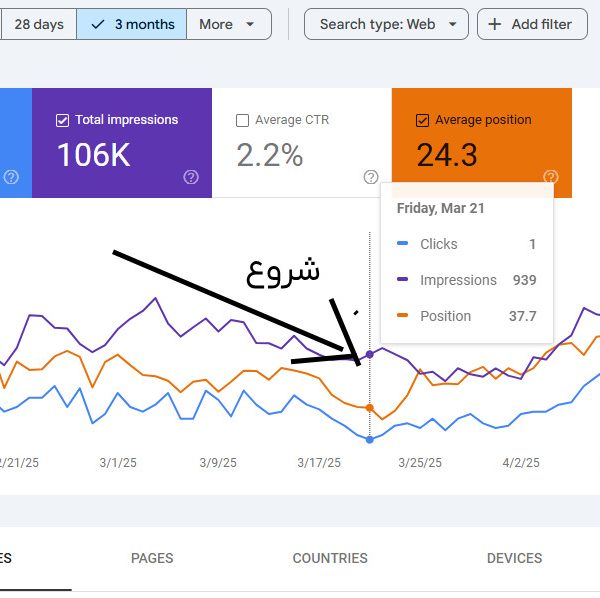Enable the Average CTR checkbox

(242, 120)
